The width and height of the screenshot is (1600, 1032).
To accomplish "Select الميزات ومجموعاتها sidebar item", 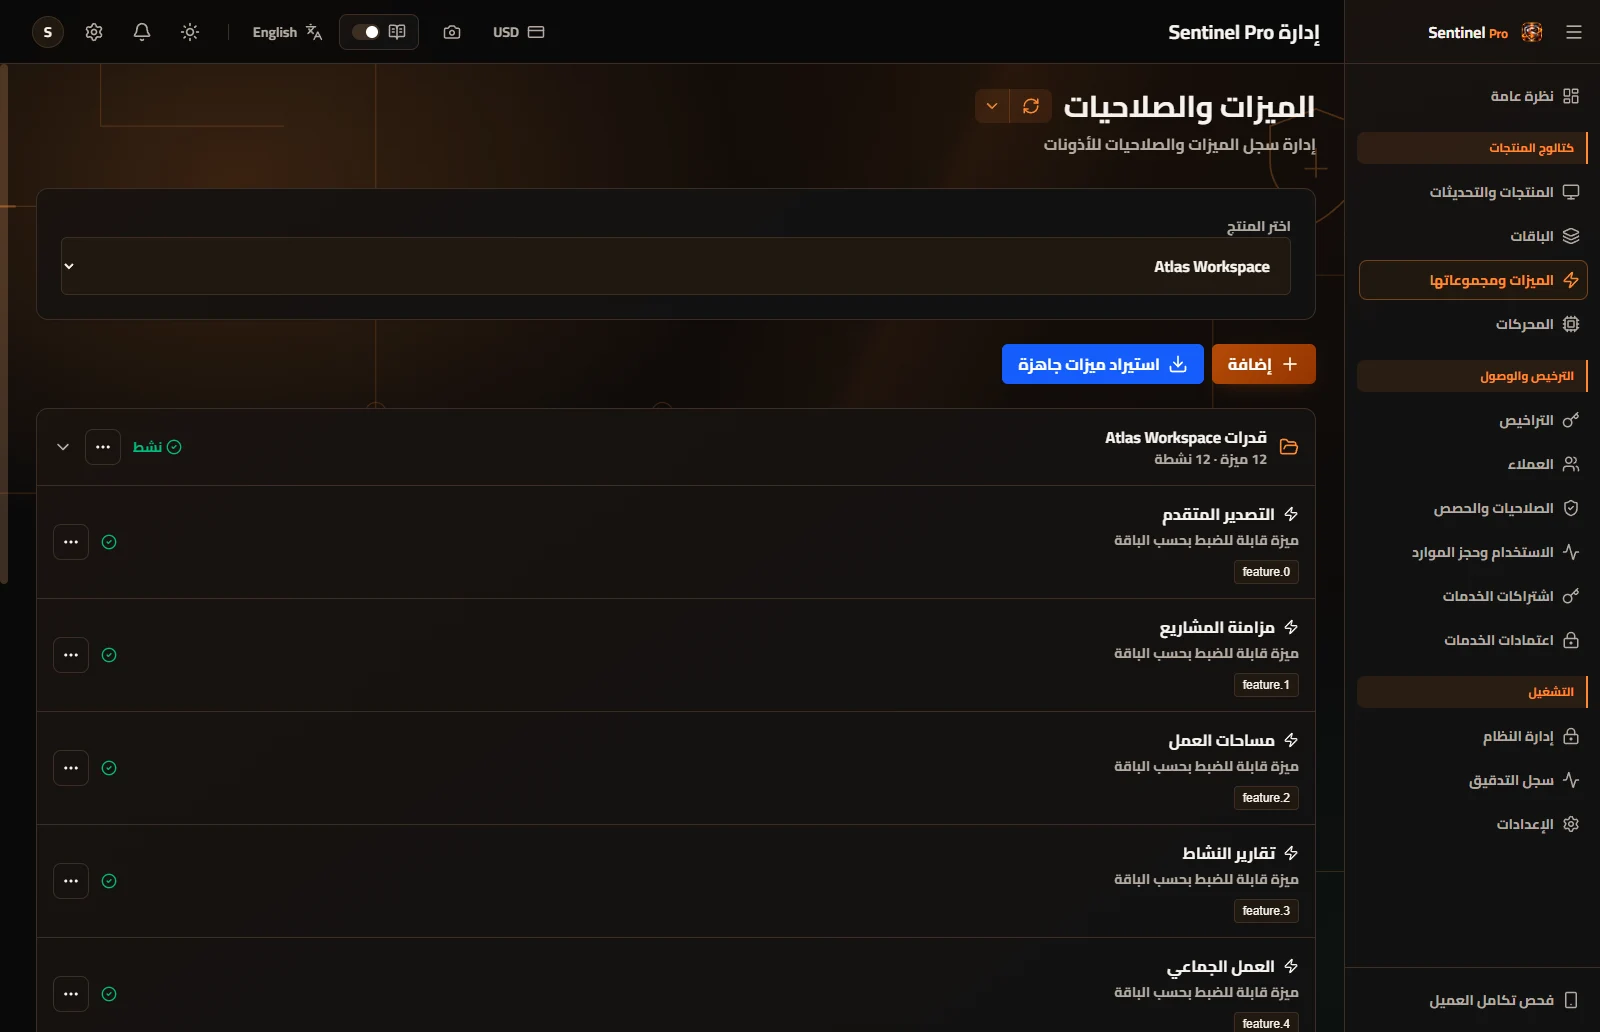I will pyautogui.click(x=1472, y=280).
